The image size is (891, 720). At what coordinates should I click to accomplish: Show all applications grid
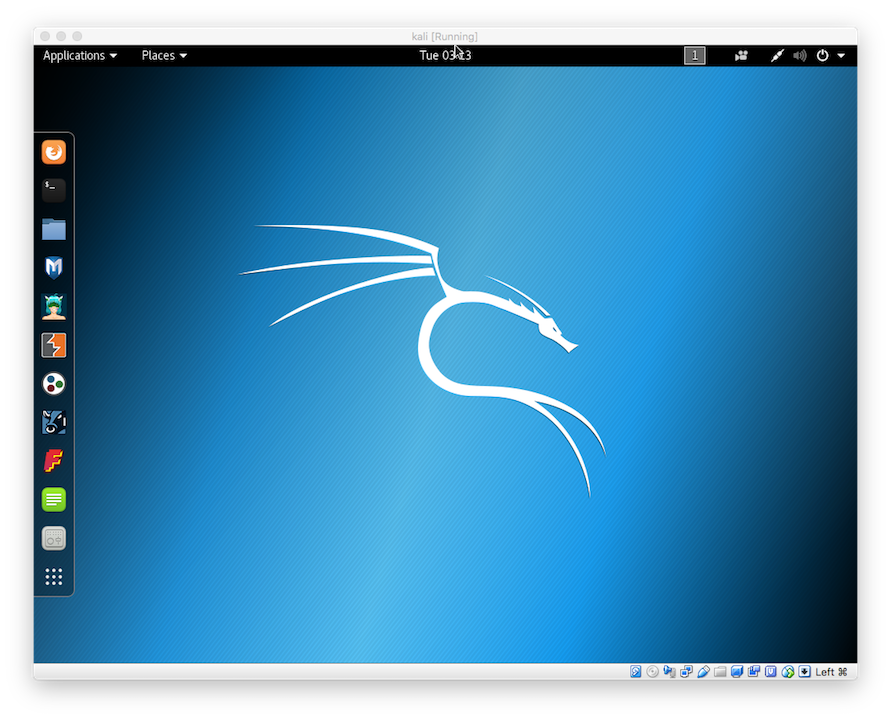pyautogui.click(x=54, y=577)
